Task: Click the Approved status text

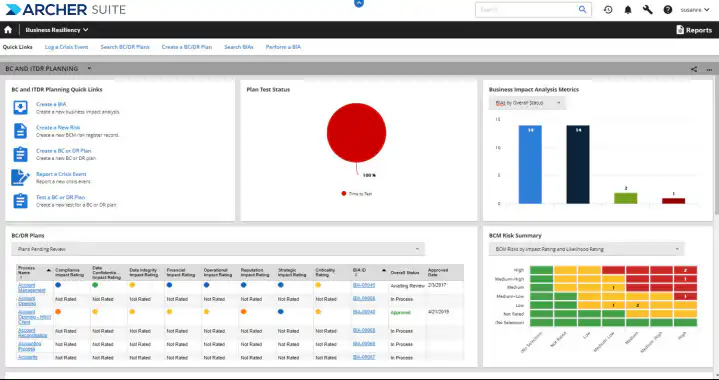Action: 401,313
